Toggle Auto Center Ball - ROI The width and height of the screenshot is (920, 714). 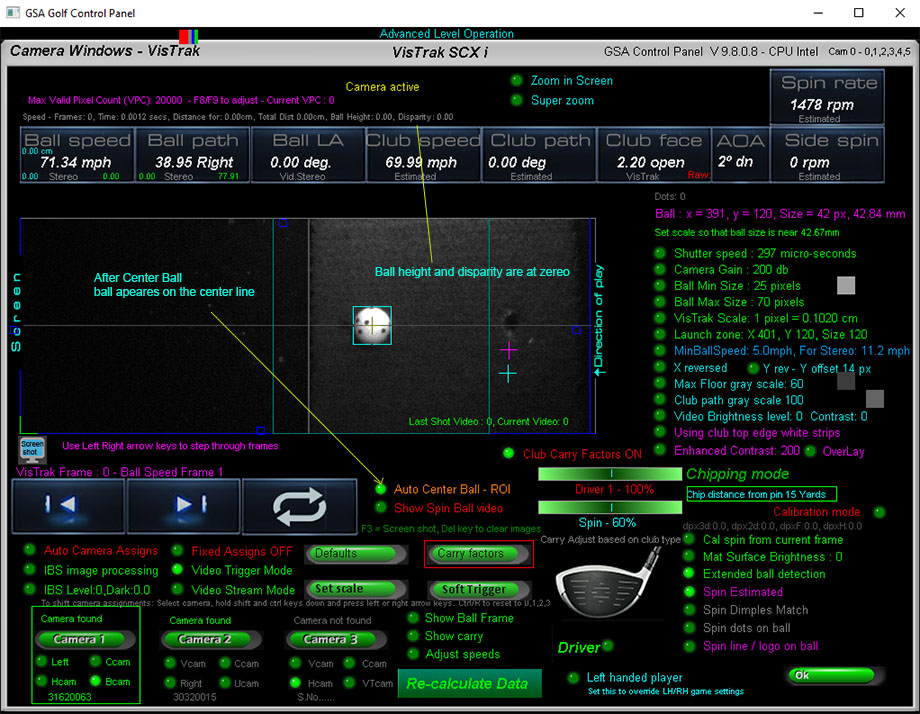(x=380, y=489)
